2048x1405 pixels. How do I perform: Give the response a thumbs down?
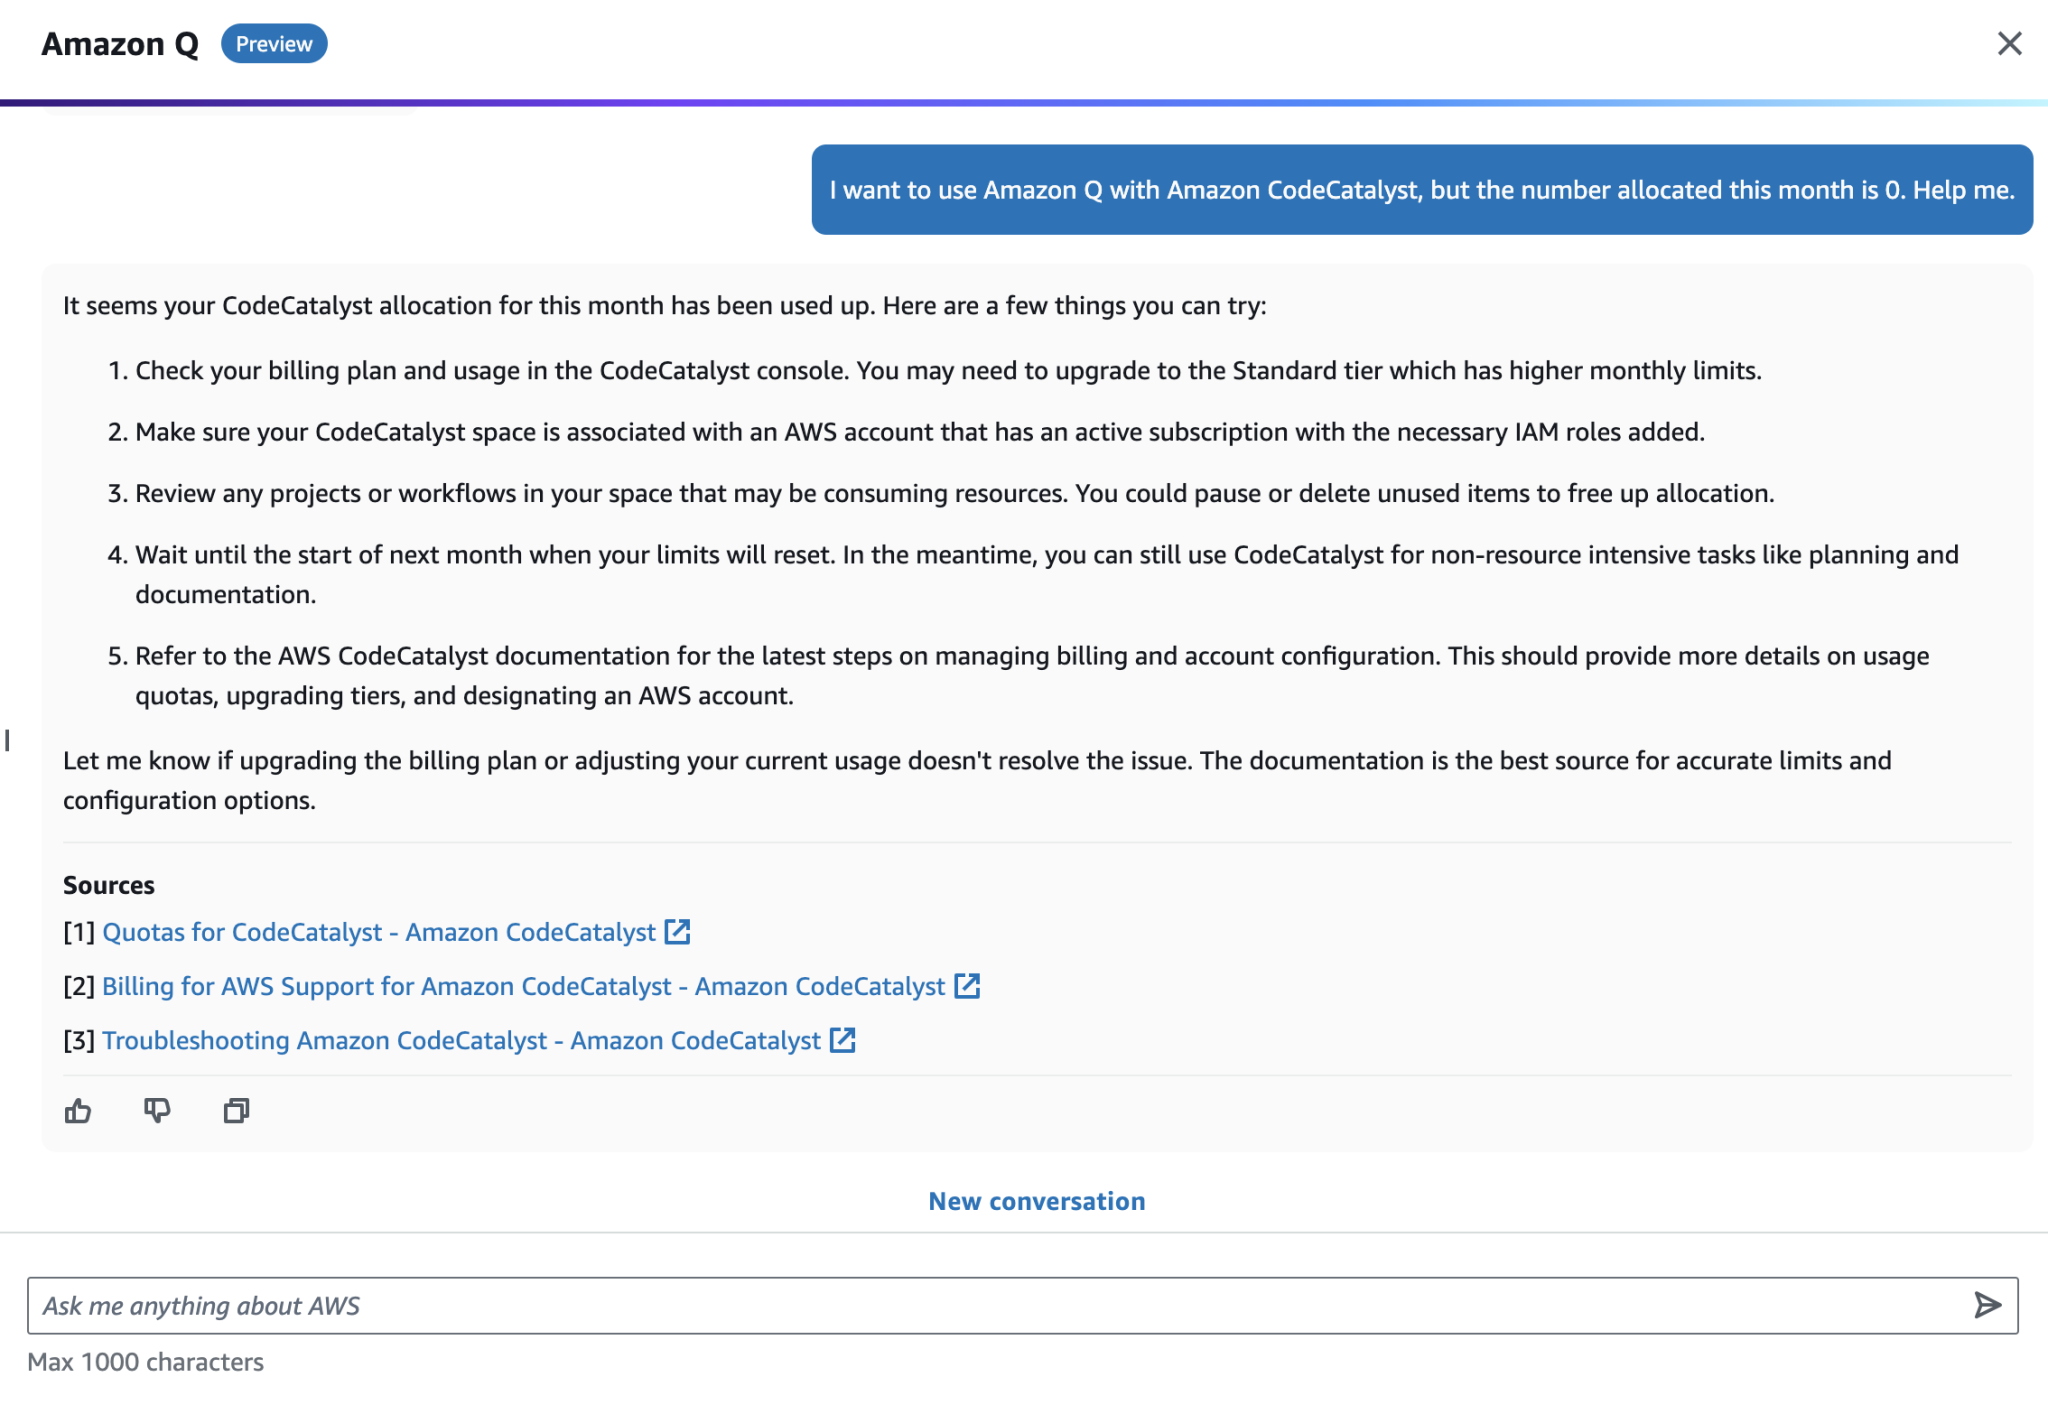click(x=158, y=1111)
